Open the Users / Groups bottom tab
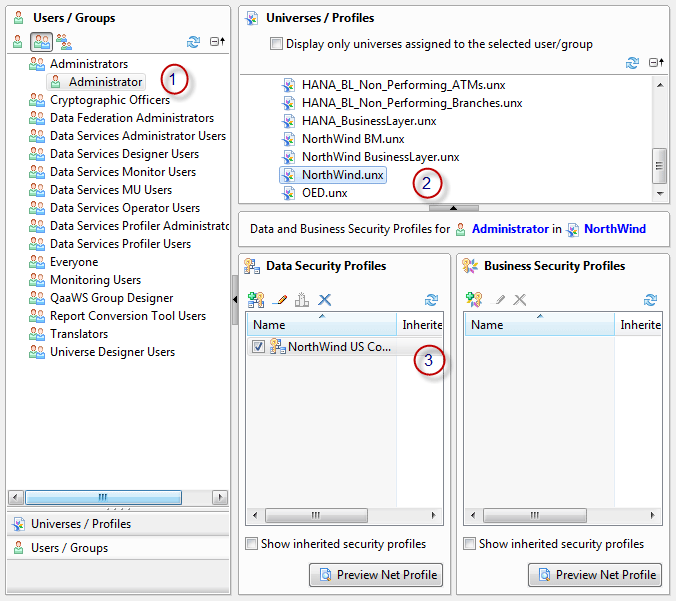Viewport: 676px width, 601px height. point(69,548)
